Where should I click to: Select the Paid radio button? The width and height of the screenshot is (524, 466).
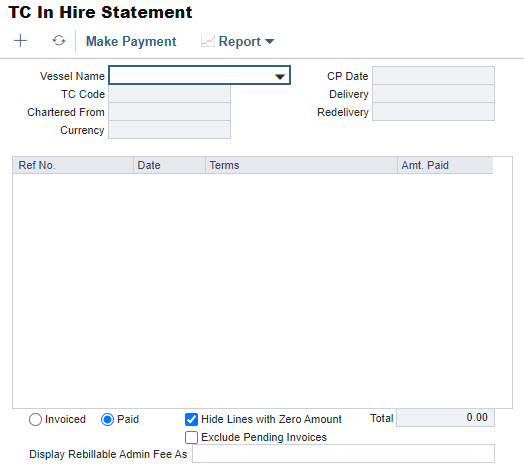click(107, 419)
